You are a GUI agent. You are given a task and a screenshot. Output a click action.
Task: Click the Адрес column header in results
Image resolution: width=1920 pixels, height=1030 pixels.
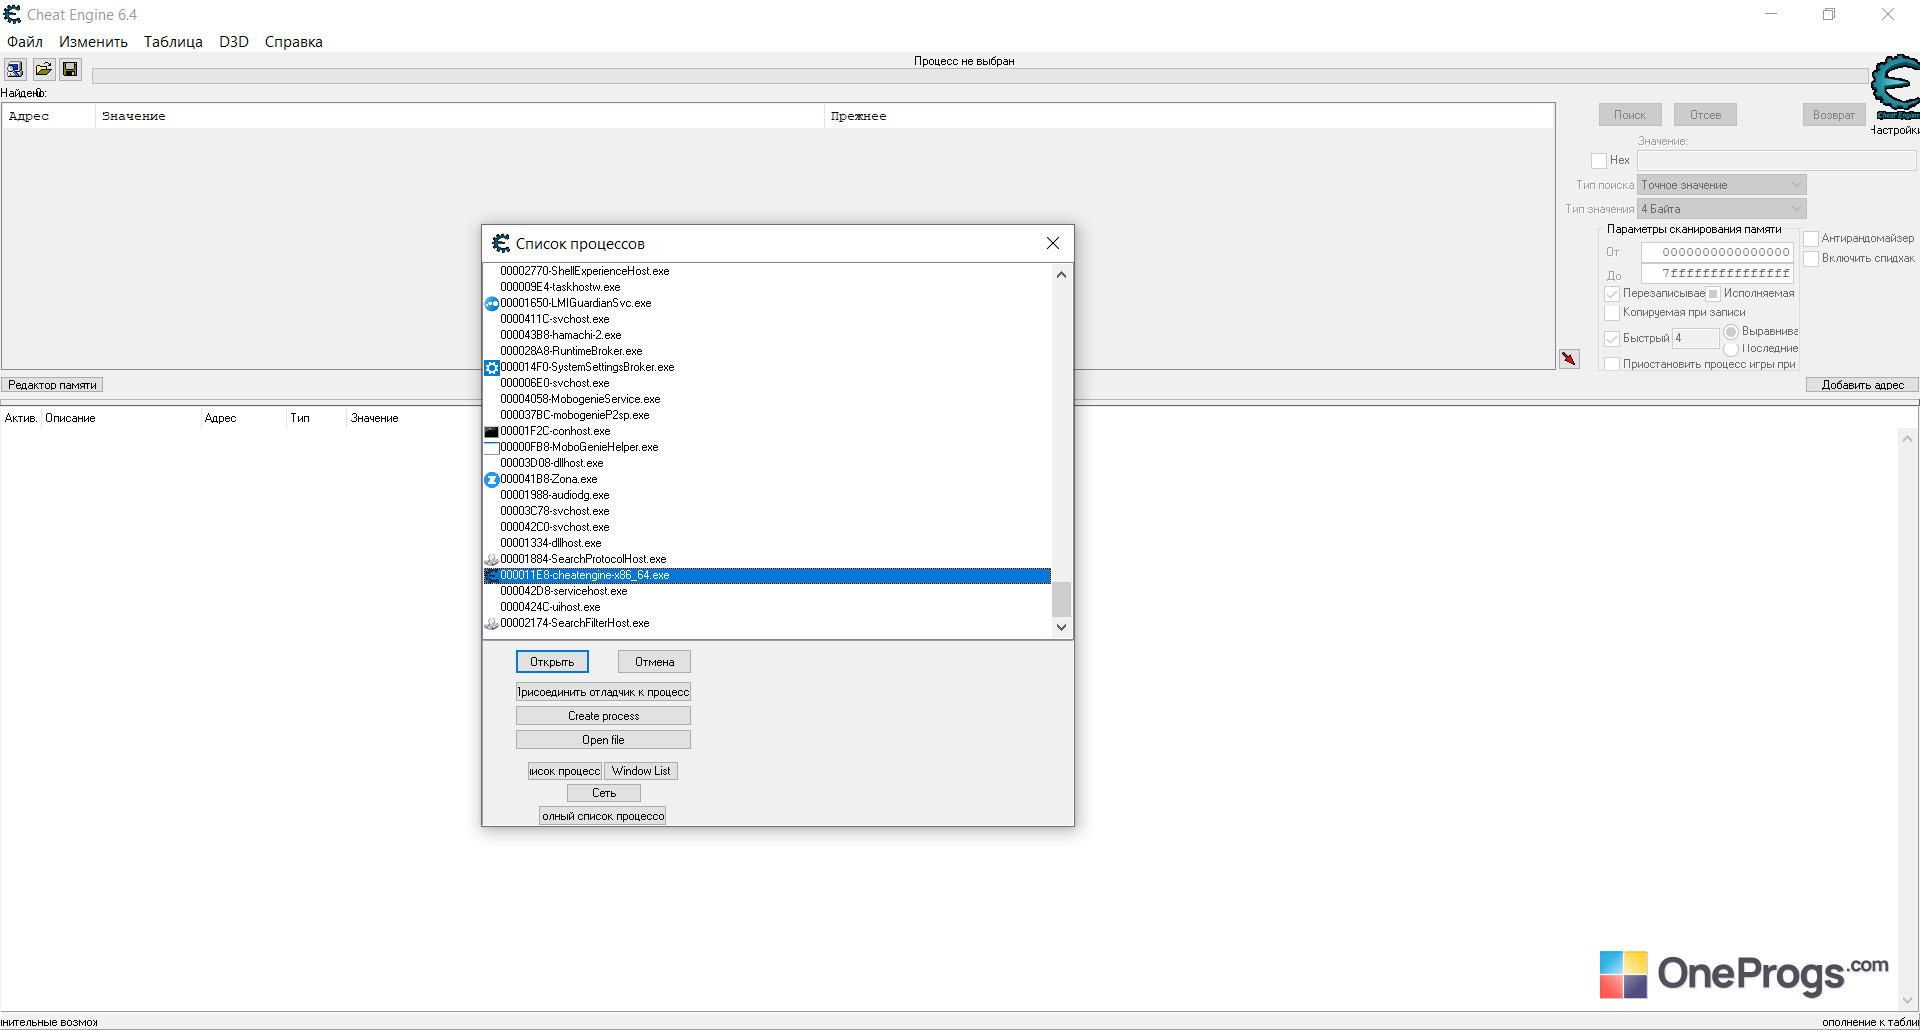pyautogui.click(x=49, y=116)
